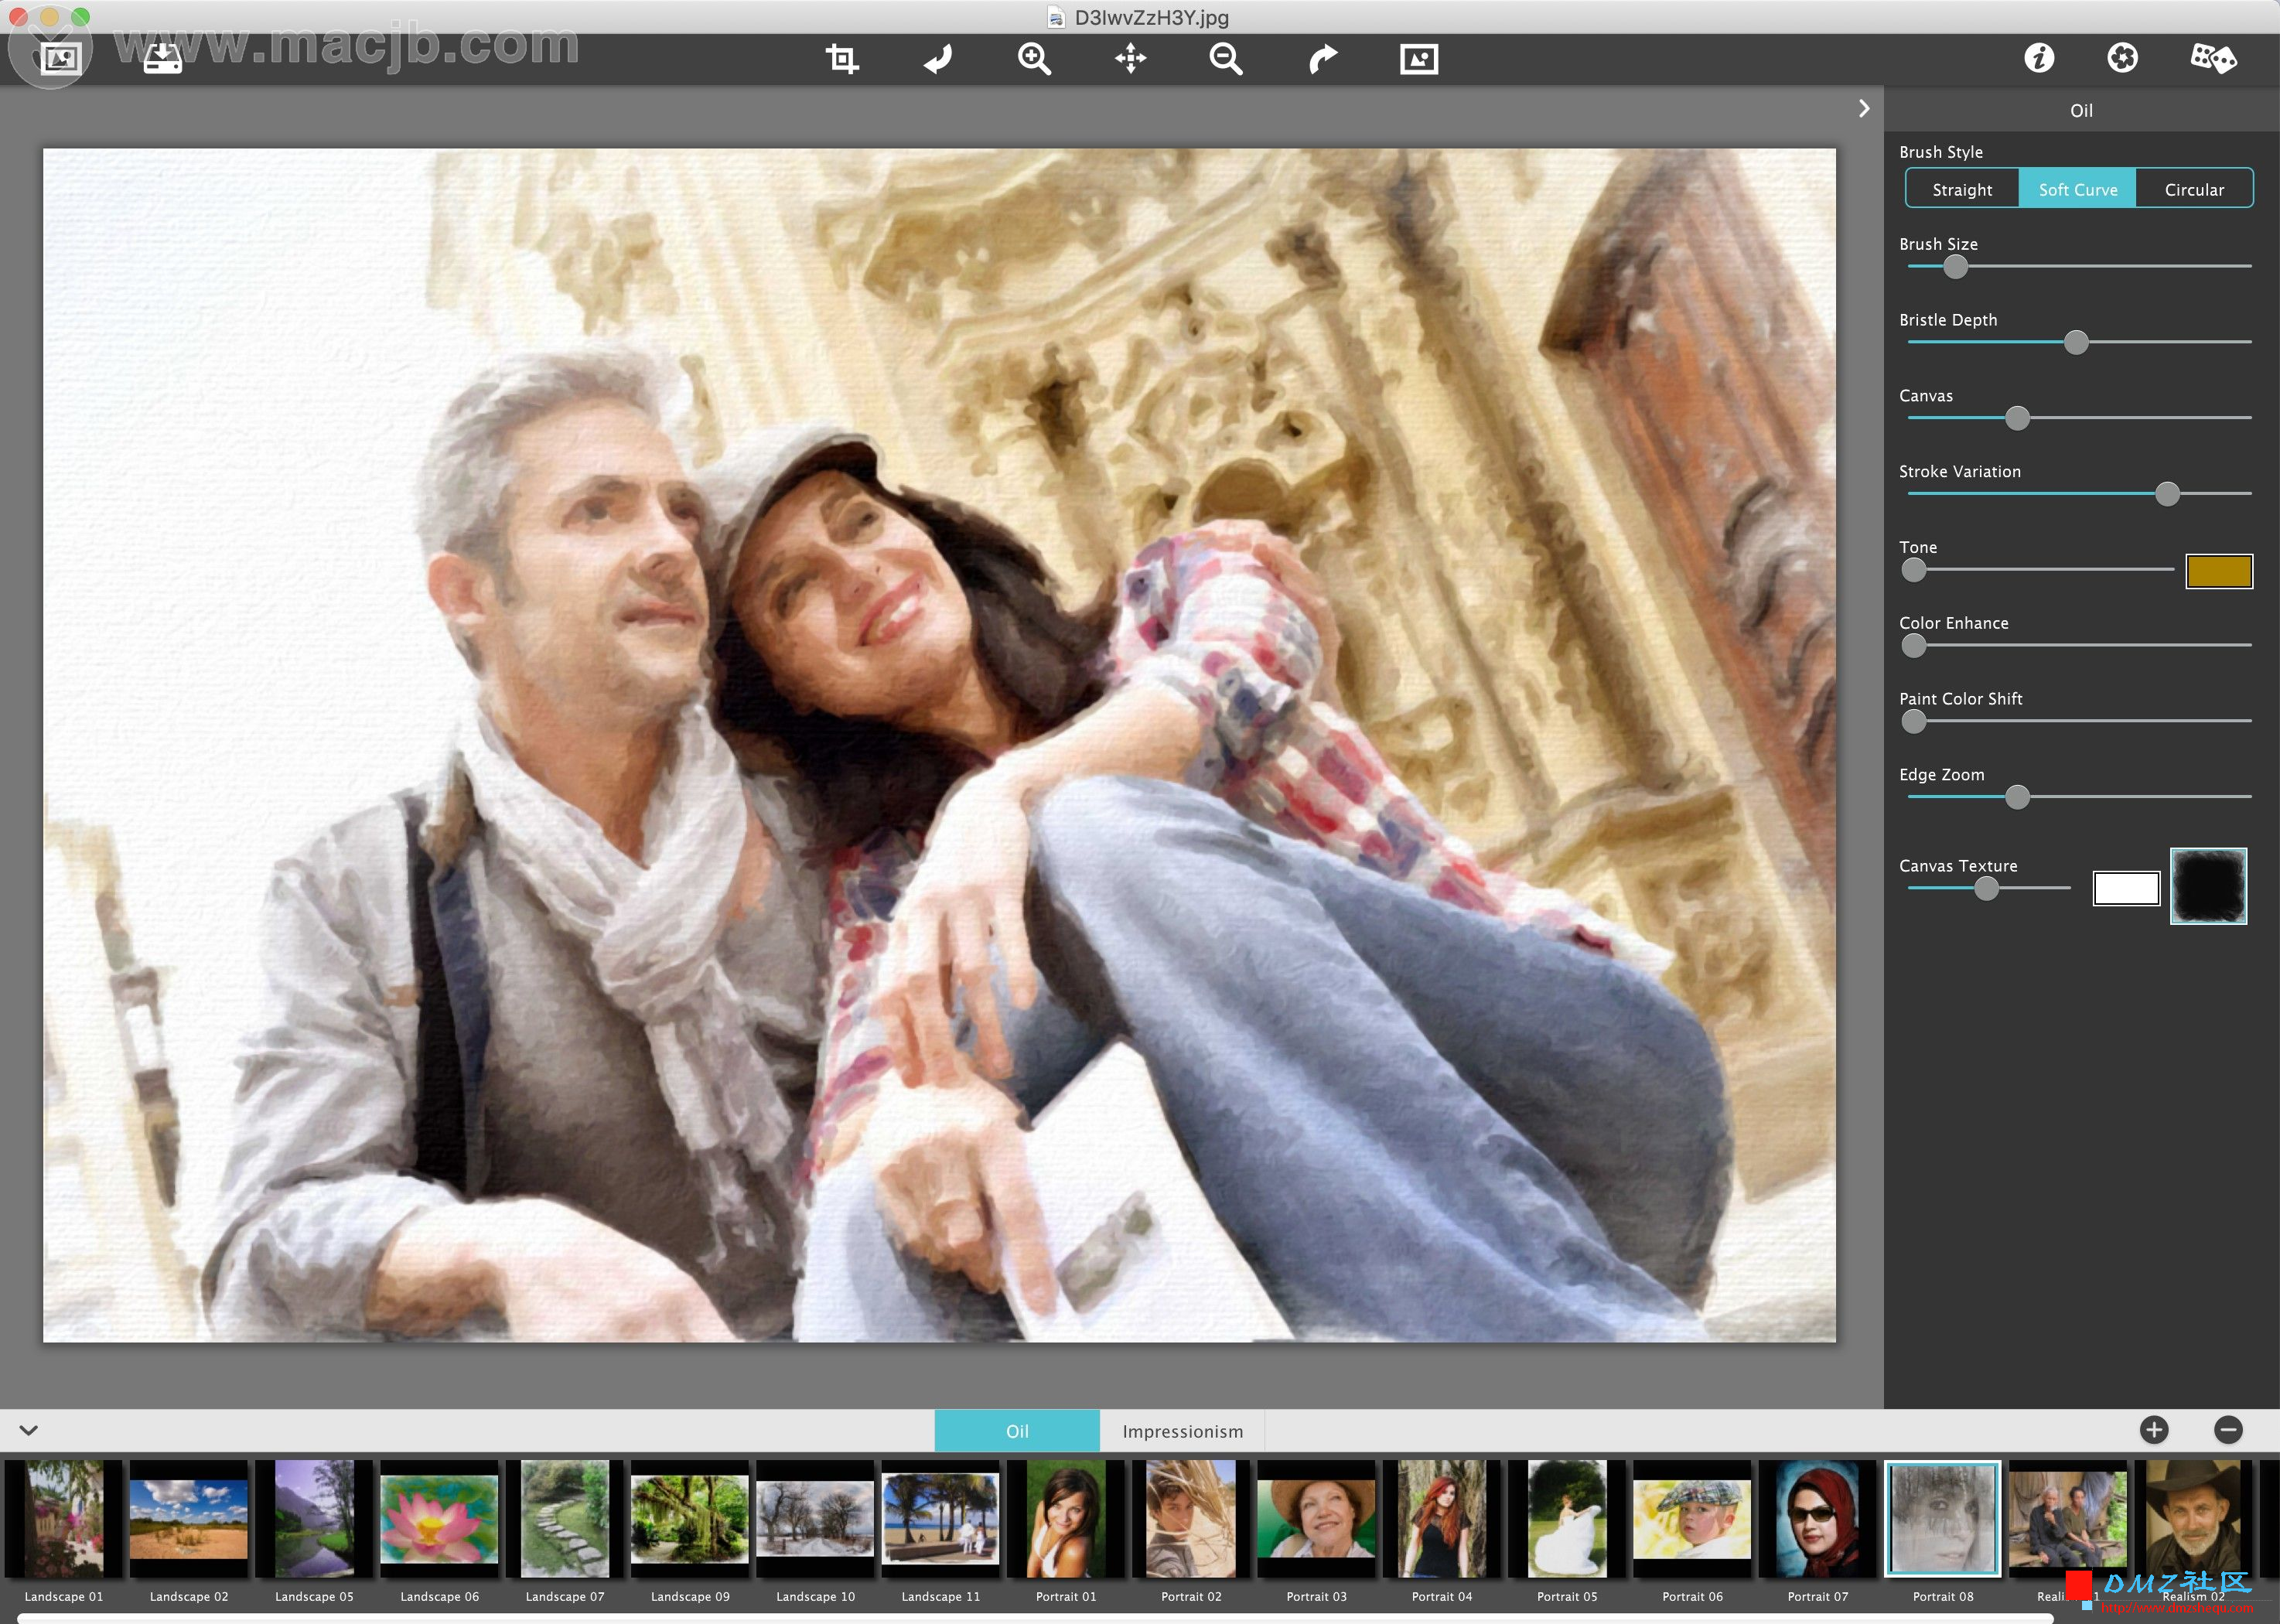Select Soft Curve brush style
The height and width of the screenshot is (1624, 2280).
point(2078,189)
